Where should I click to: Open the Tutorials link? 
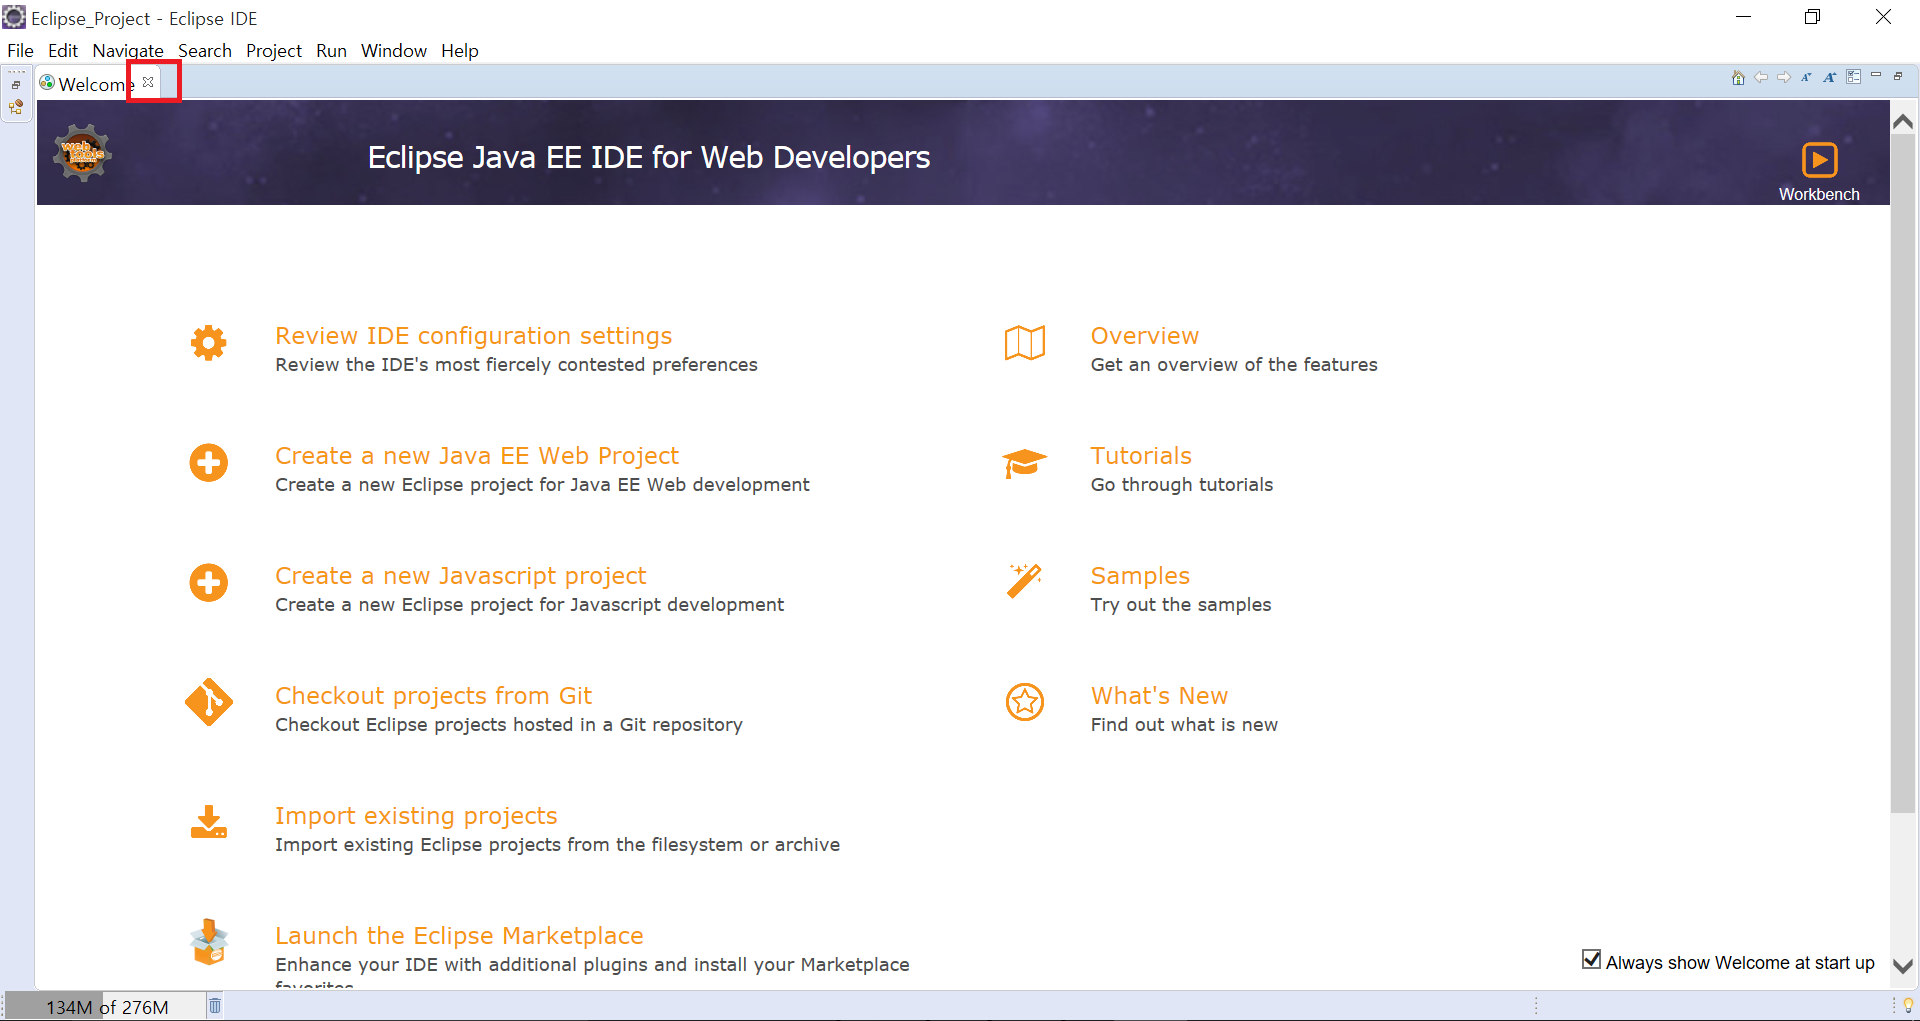[x=1141, y=456]
